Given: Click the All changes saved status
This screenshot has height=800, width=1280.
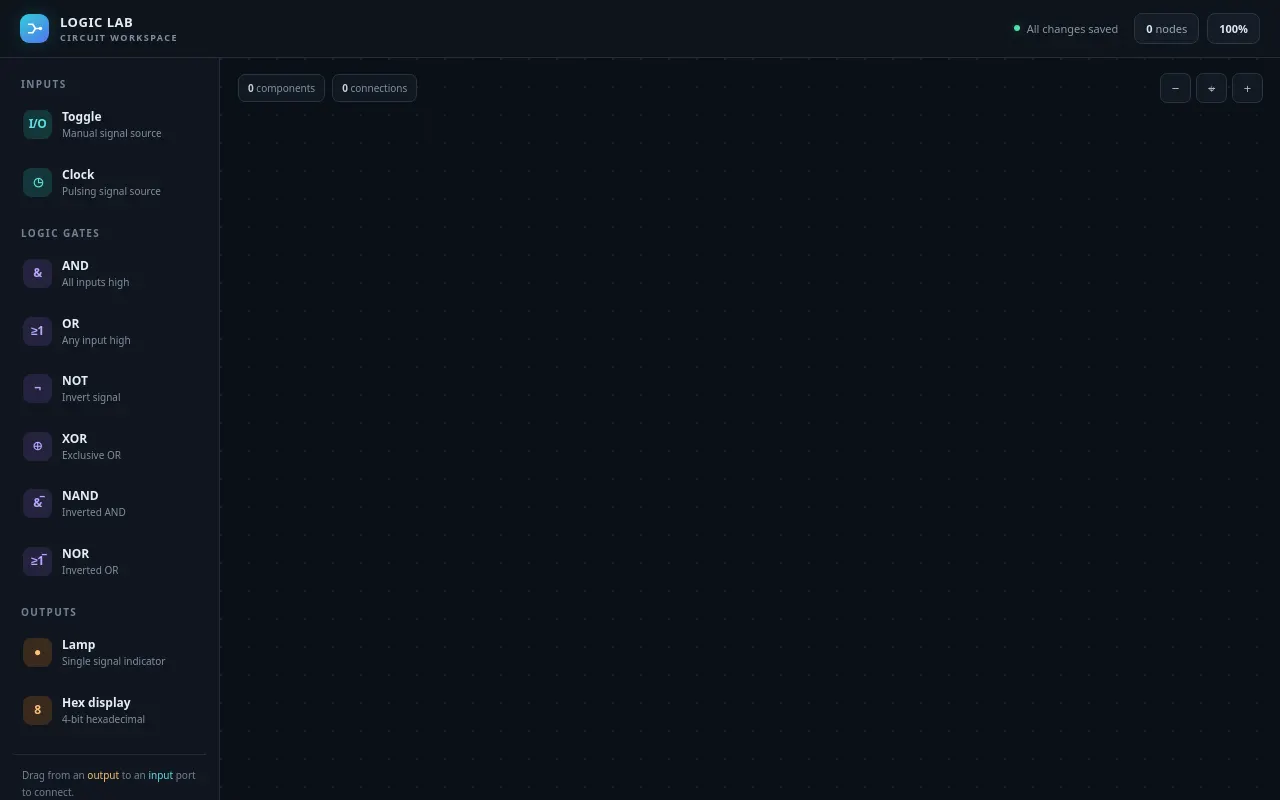Looking at the screenshot, I should pos(1066,29).
